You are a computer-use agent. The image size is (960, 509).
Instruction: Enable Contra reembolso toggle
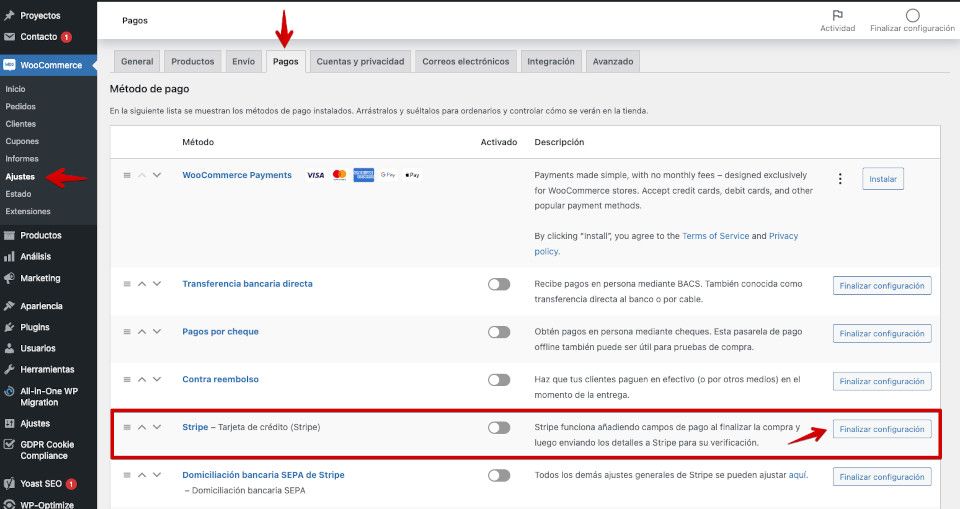tap(499, 380)
